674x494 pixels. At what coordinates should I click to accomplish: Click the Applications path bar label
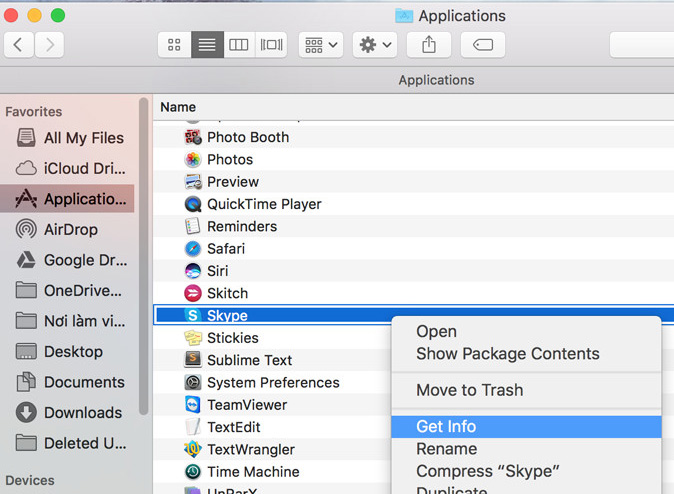436,80
